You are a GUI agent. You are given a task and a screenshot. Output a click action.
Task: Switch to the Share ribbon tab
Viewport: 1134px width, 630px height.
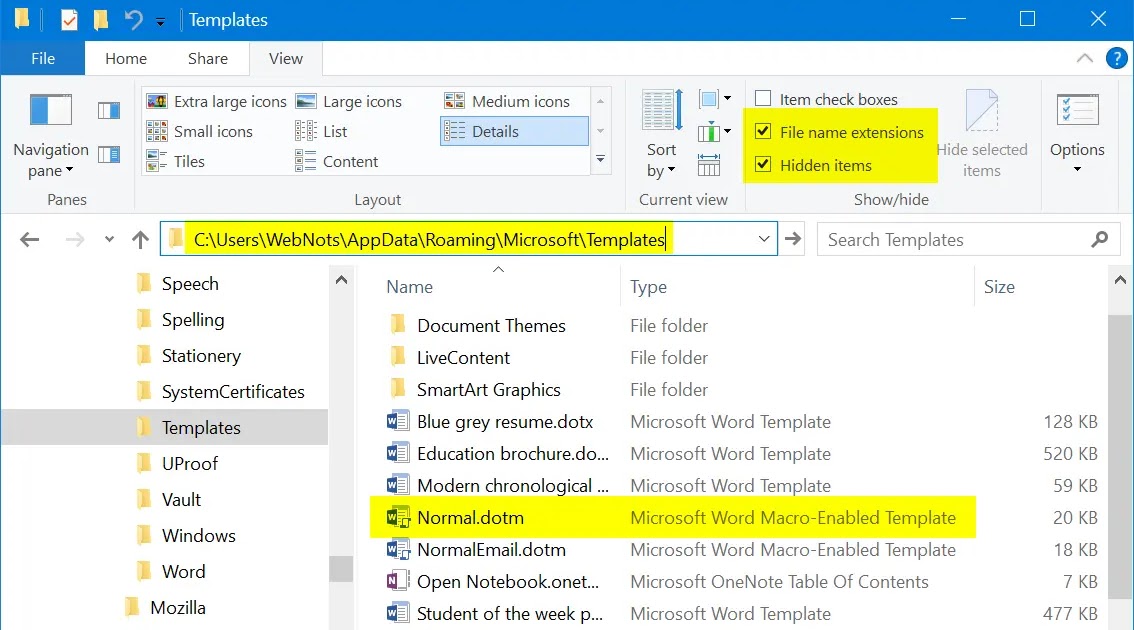pos(208,59)
